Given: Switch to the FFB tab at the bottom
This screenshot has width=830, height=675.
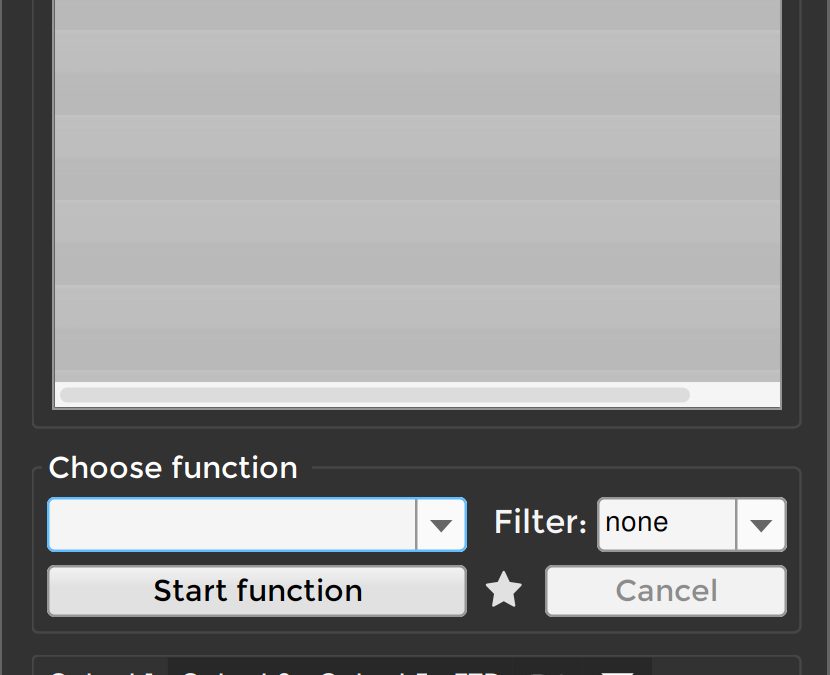Looking at the screenshot, I should coord(478,670).
